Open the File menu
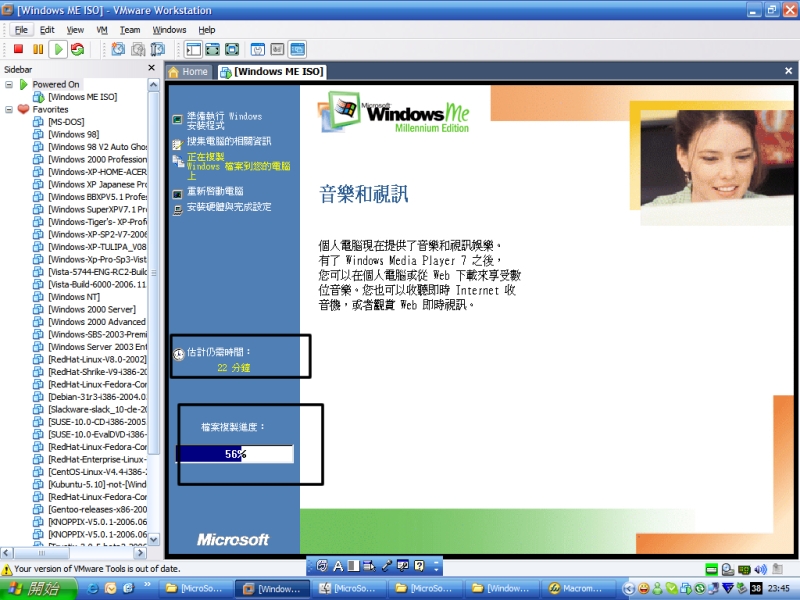Viewport: 800px width, 600px height. click(x=21, y=30)
